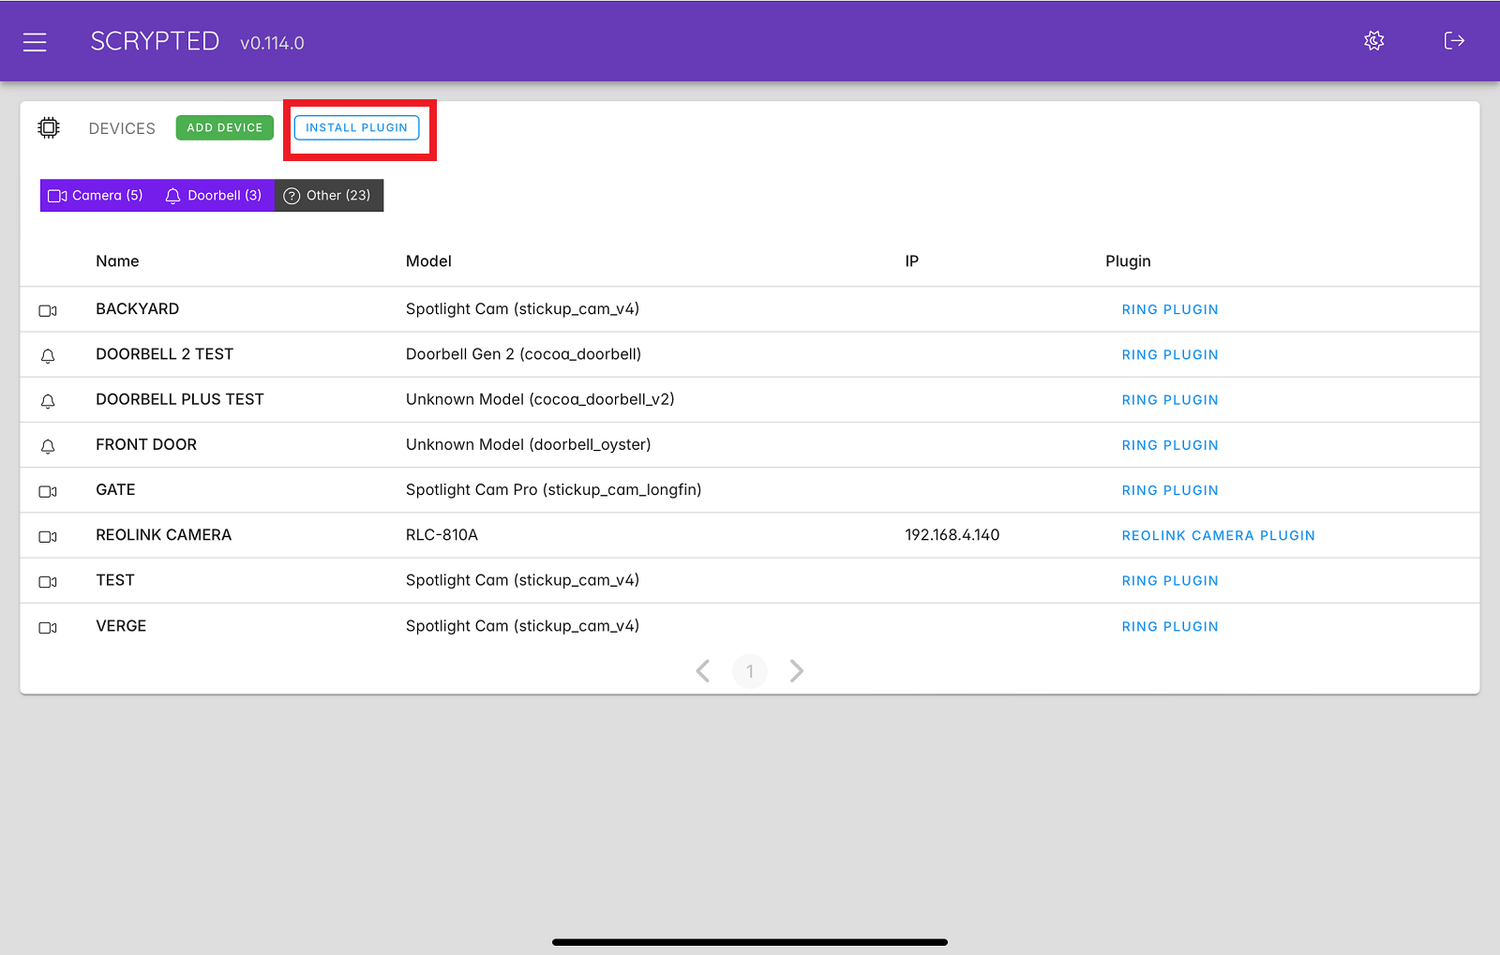The height and width of the screenshot is (955, 1500).
Task: Click camera icon for REOLINK CAMERA row
Action: 48,537
